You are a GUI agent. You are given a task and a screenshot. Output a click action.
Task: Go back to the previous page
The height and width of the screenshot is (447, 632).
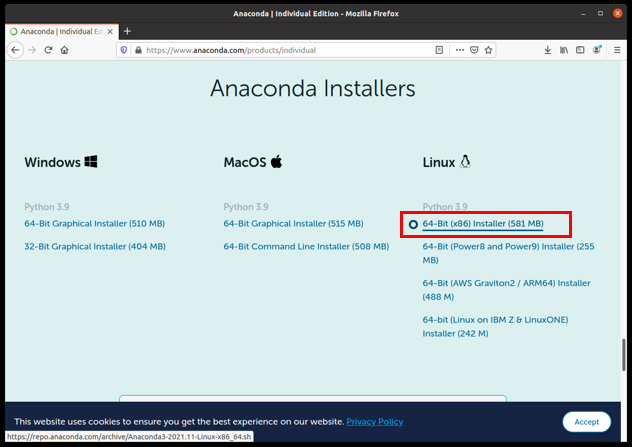pyautogui.click(x=15, y=50)
